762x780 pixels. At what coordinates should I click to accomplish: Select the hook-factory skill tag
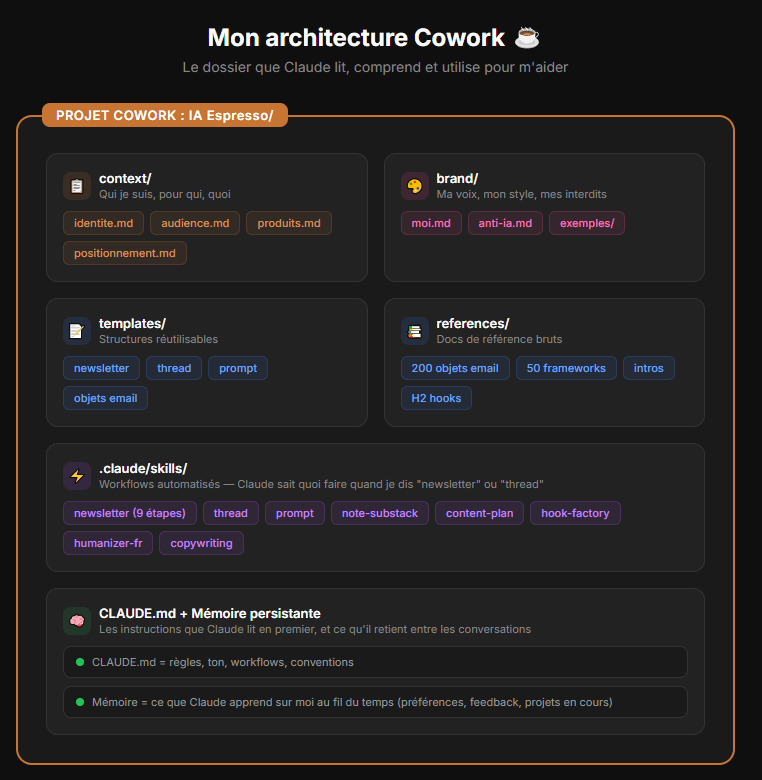(575, 513)
